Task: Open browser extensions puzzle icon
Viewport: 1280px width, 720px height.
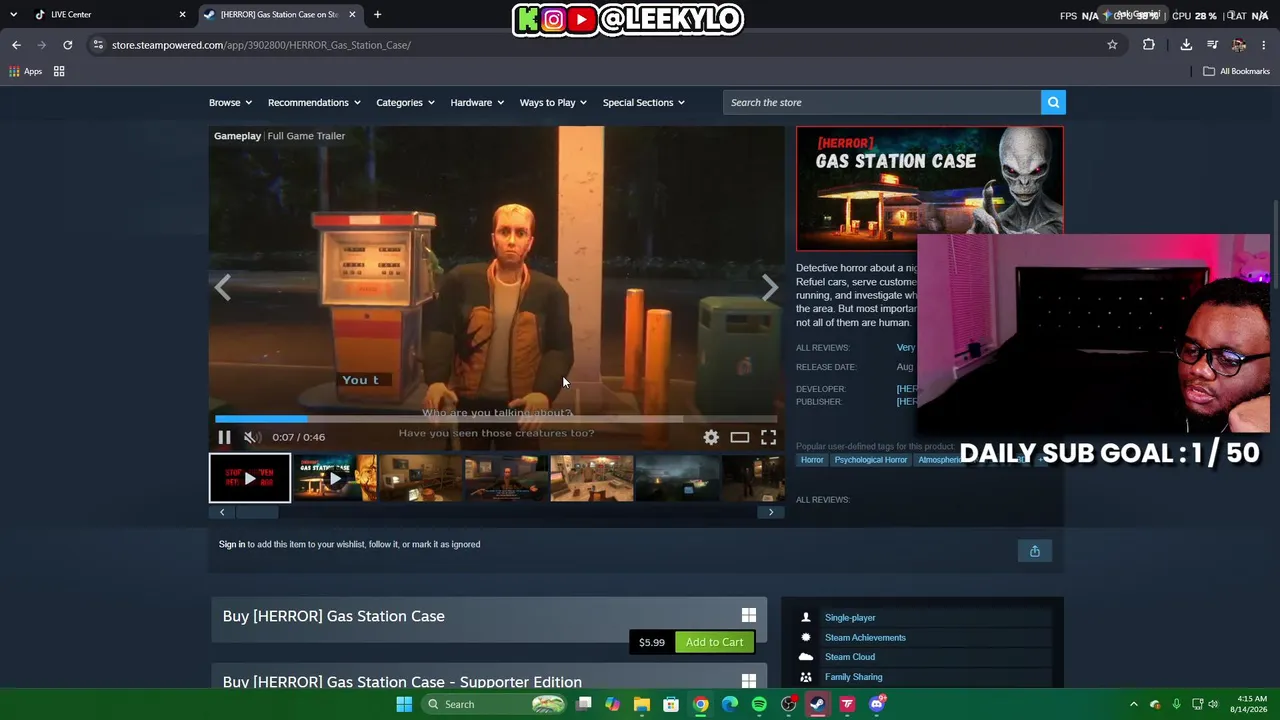Action: pos(1148,45)
